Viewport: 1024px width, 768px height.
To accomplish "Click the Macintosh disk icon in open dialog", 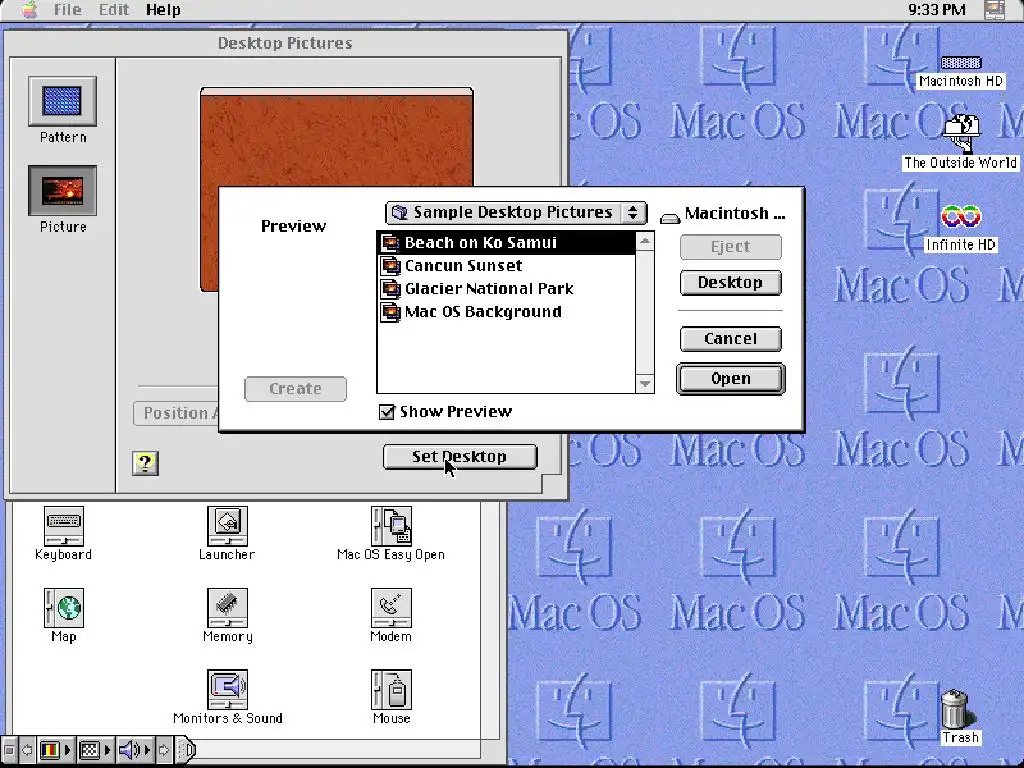I will (670, 218).
